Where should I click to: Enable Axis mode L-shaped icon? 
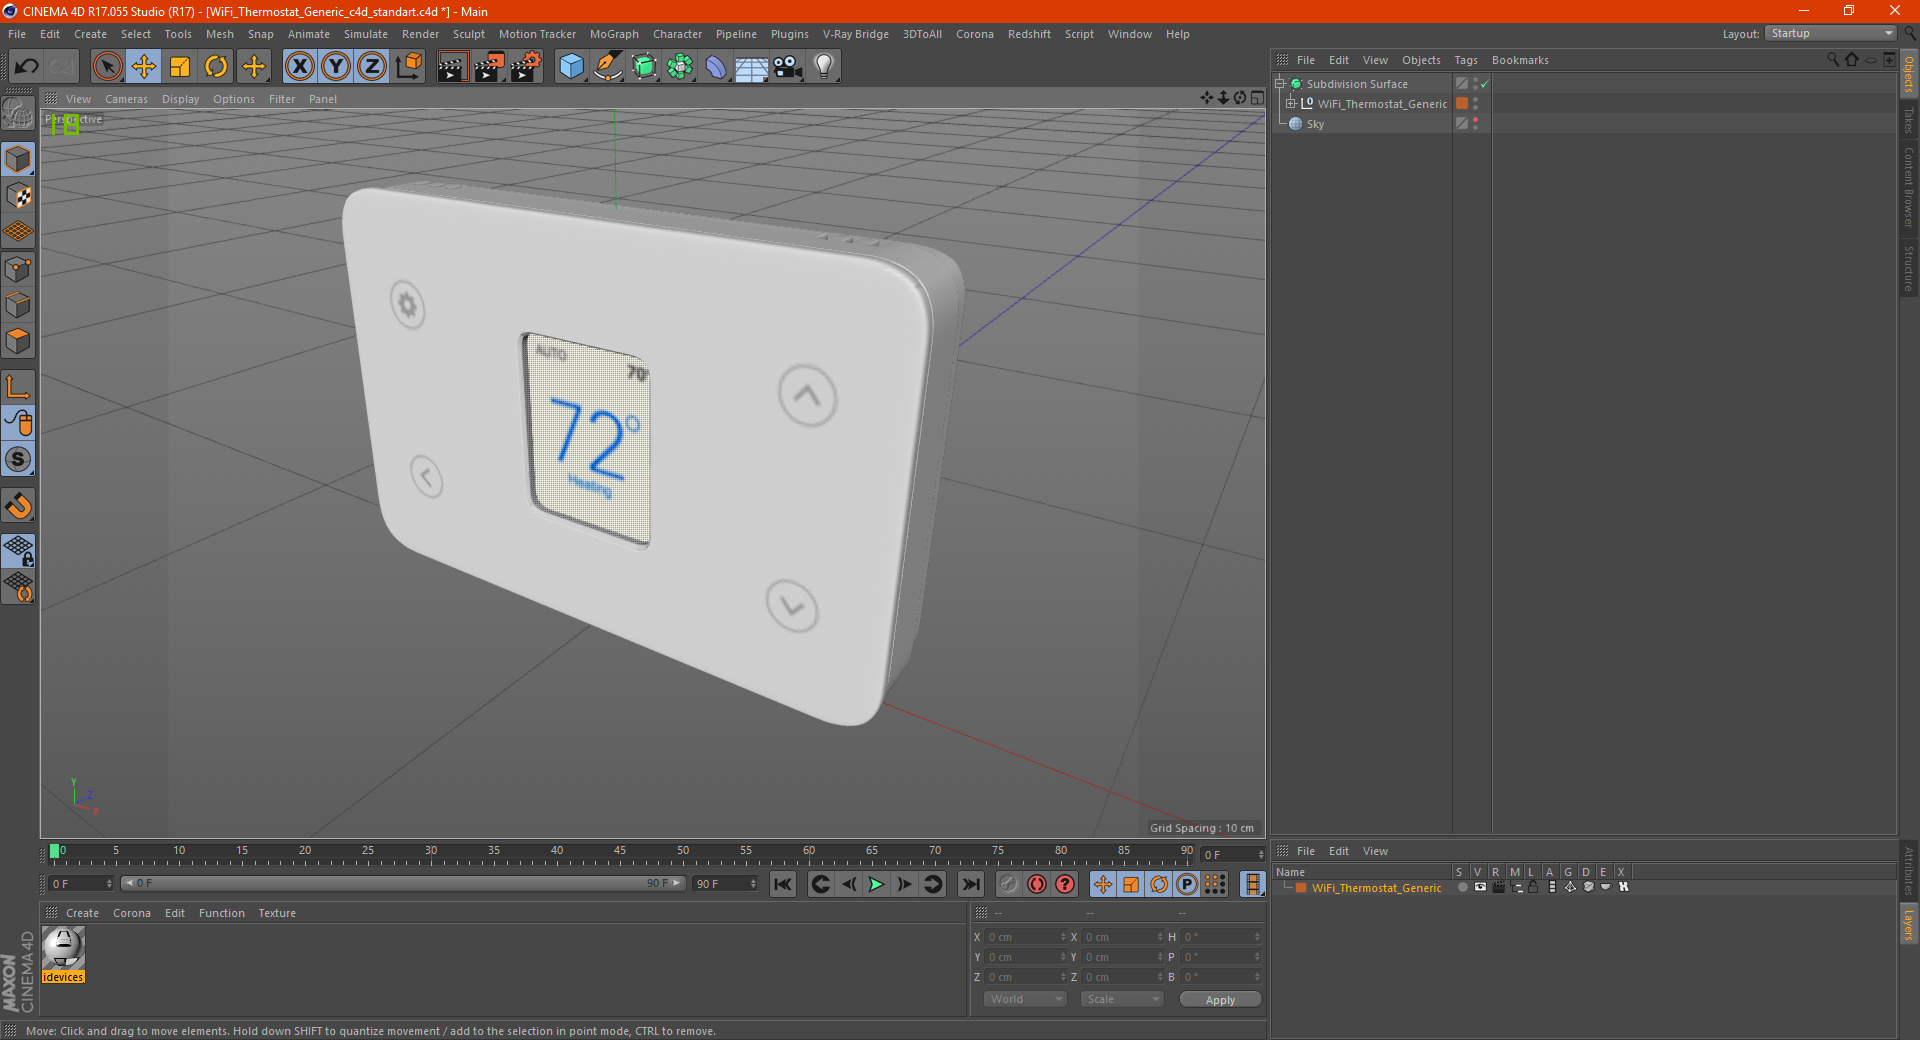(18, 386)
